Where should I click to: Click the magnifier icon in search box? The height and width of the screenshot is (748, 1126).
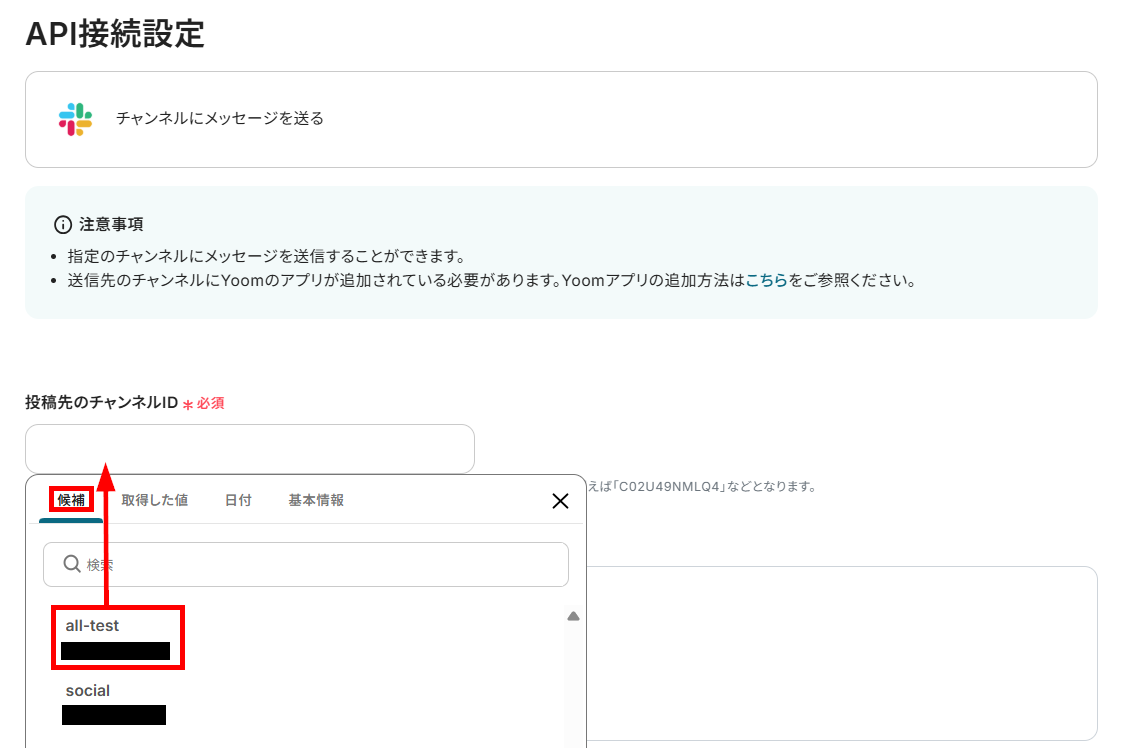pos(72,564)
